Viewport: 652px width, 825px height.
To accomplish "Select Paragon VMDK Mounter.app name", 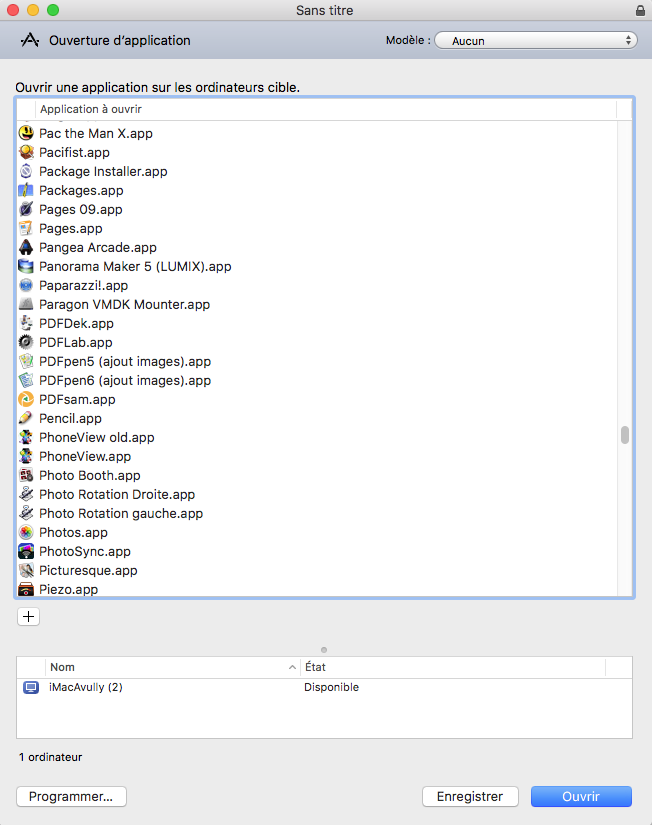I will (124, 305).
